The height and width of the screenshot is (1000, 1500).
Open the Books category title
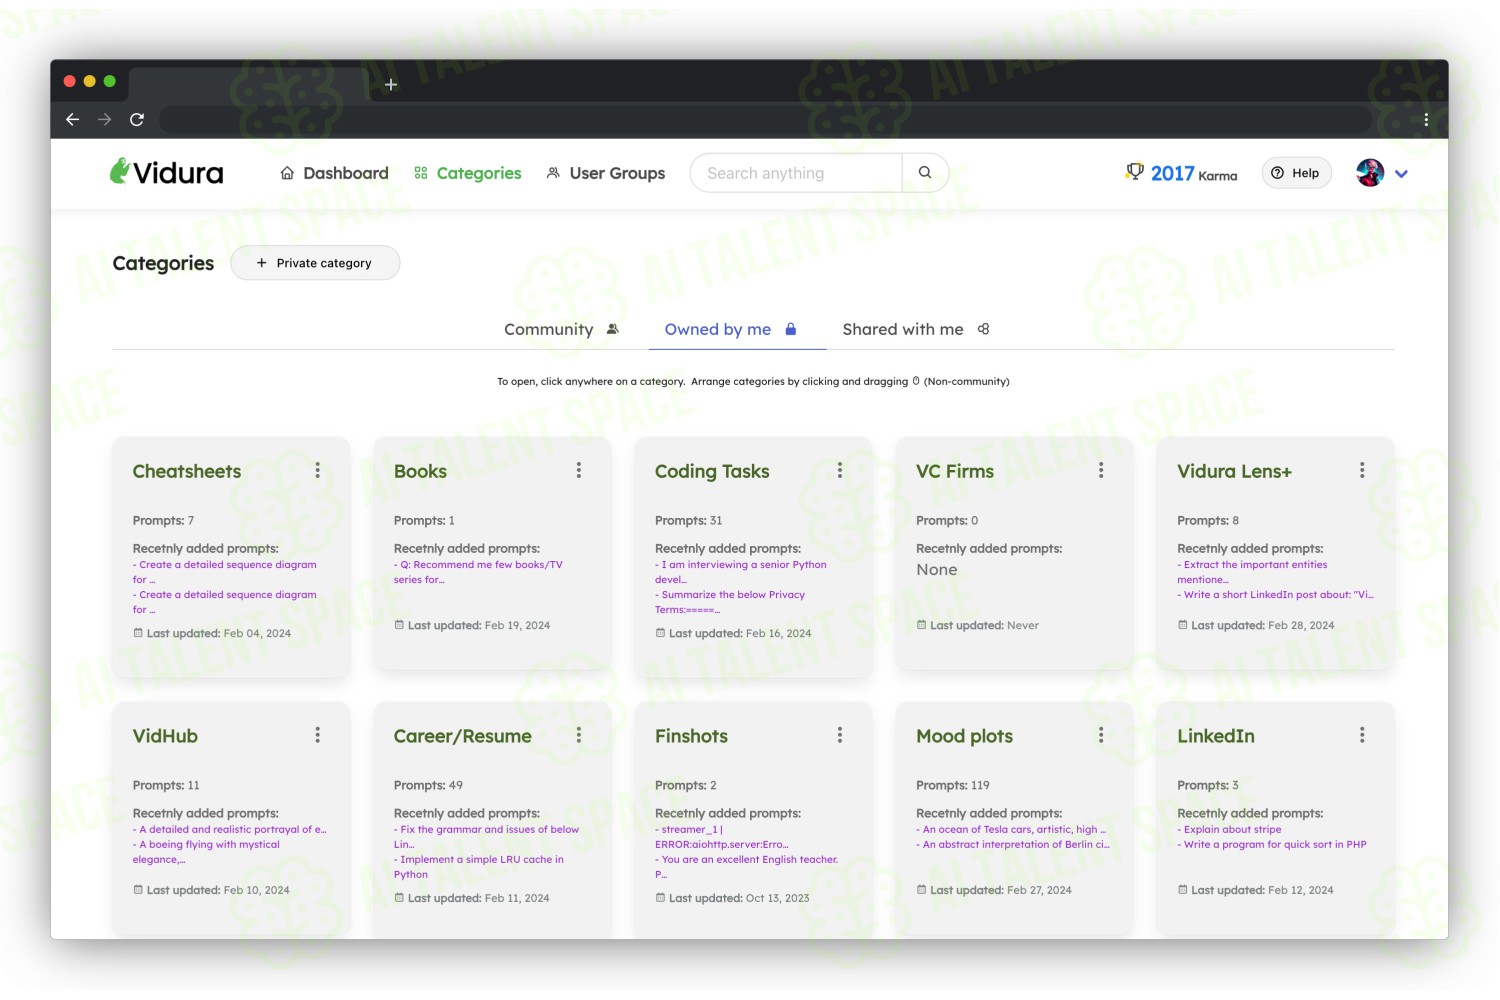tap(420, 471)
